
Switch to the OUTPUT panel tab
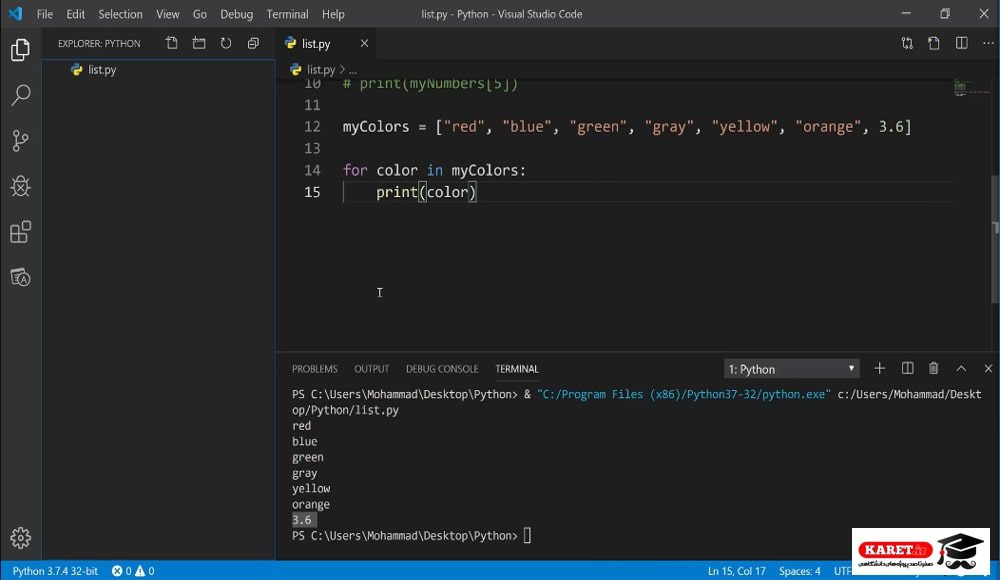[371, 369]
